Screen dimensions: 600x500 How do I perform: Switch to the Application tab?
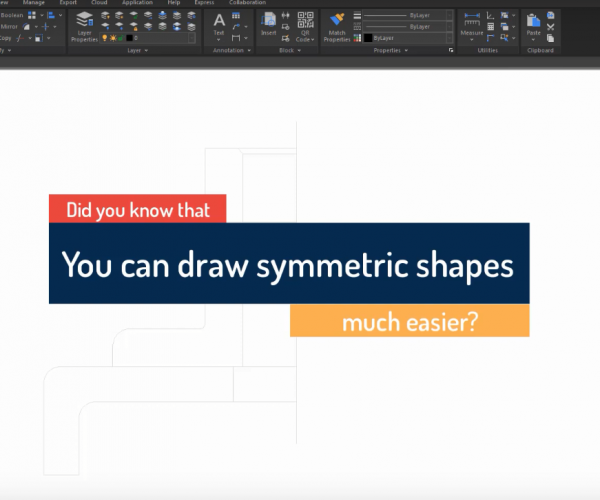point(137,2)
